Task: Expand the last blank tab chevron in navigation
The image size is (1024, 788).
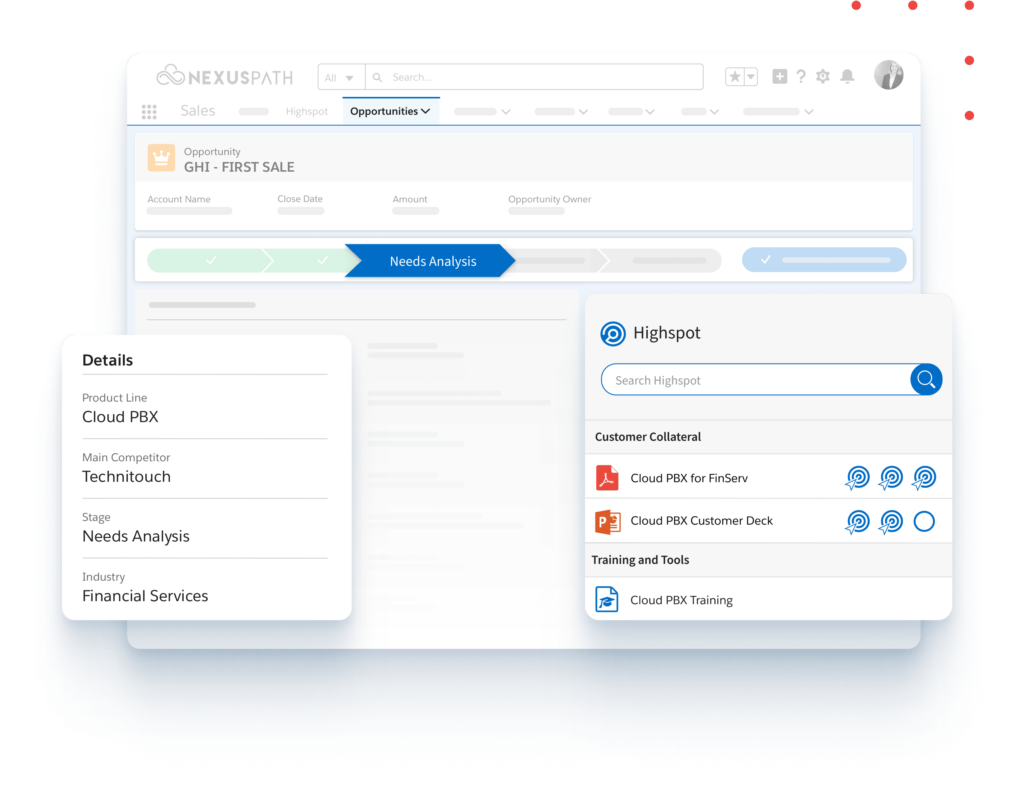Action: click(808, 112)
